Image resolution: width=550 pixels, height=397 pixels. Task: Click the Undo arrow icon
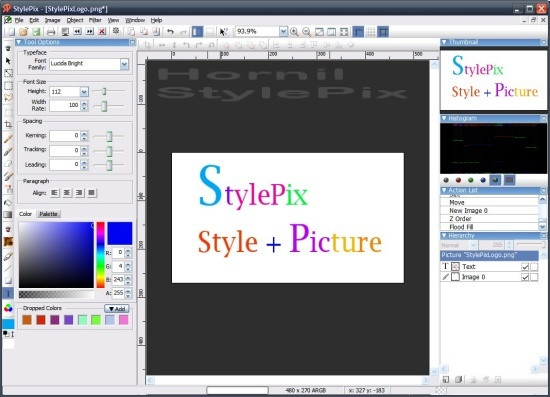(170, 32)
